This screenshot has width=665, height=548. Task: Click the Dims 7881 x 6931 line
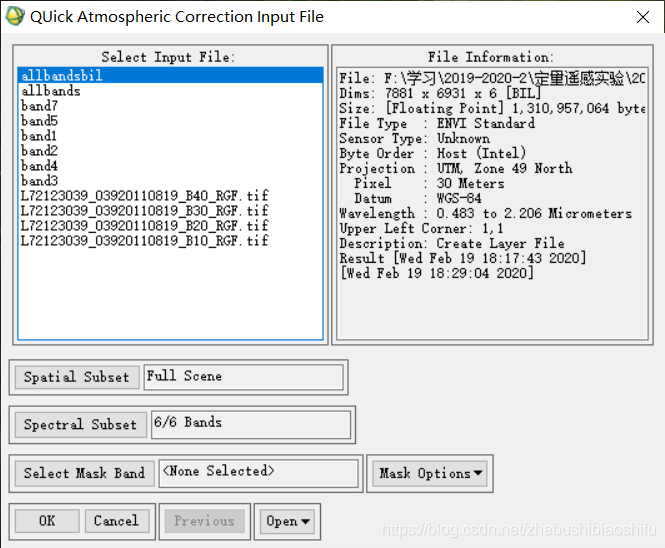[440, 93]
